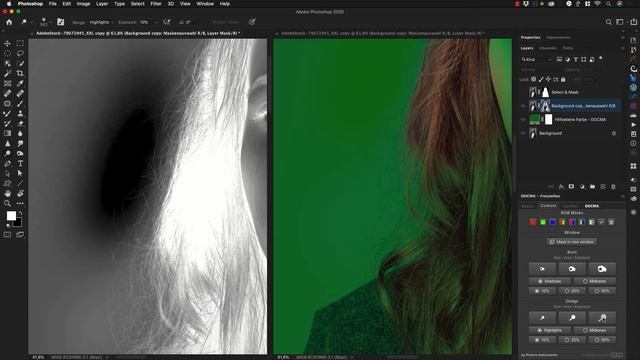Screen dimensions: 640x360
Task: Lock transparent pixels in Layers panel
Action: 533,79
